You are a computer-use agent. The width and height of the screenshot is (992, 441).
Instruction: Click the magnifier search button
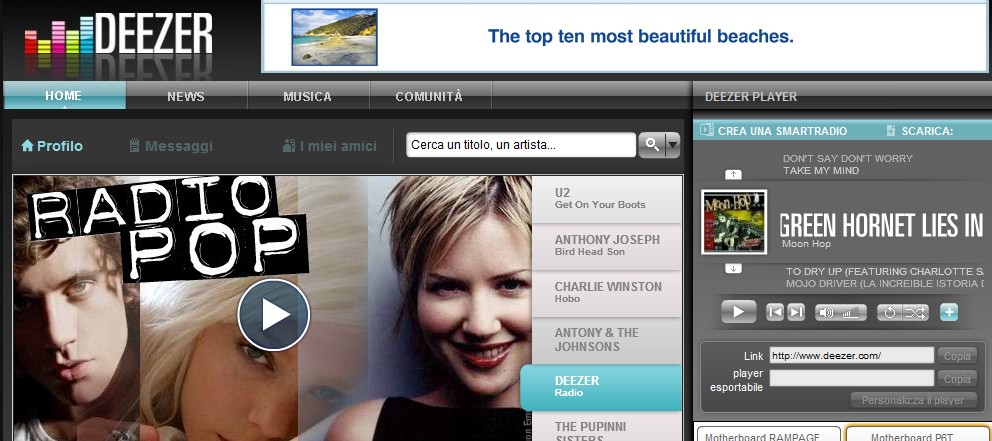[x=652, y=145]
